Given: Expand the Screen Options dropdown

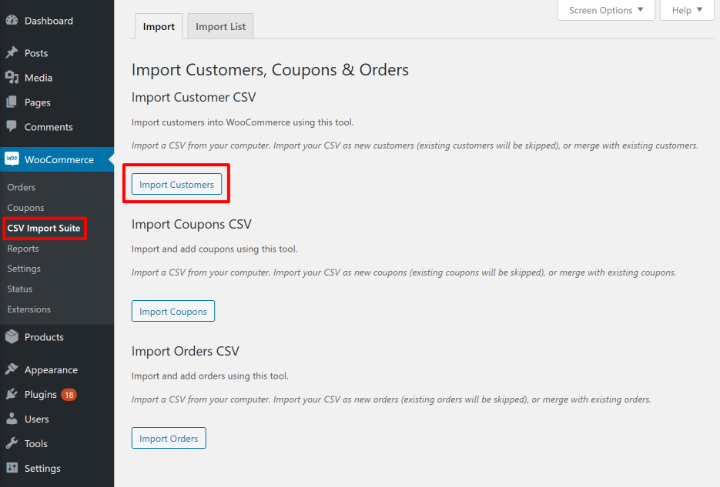Looking at the screenshot, I should 606,10.
